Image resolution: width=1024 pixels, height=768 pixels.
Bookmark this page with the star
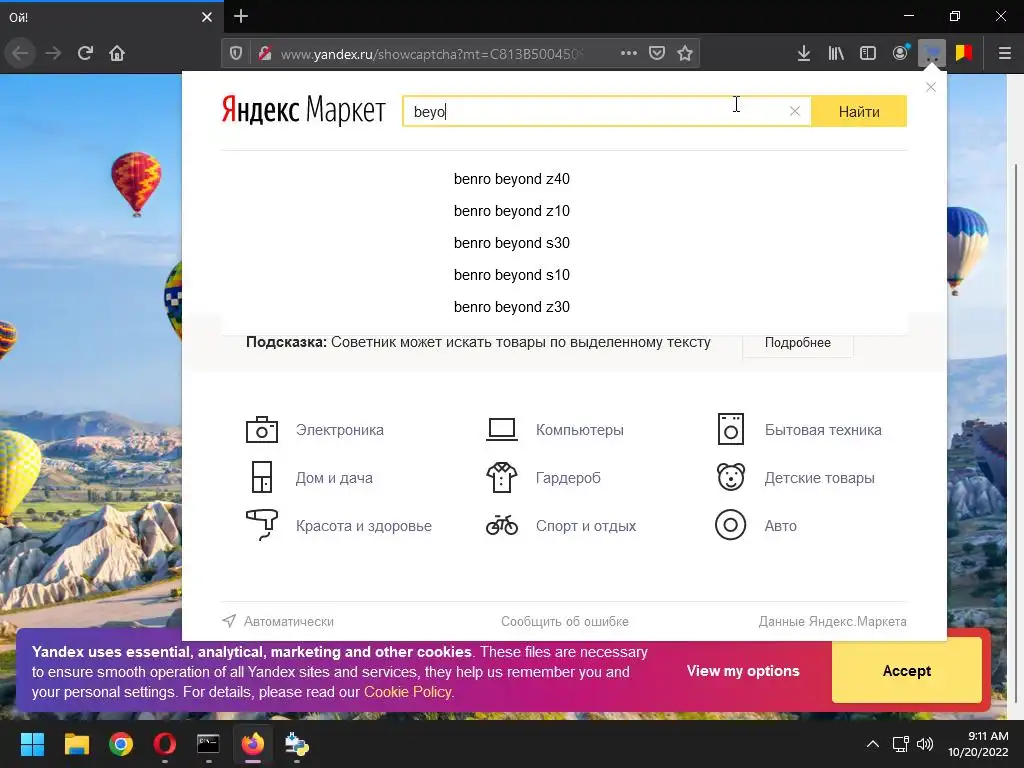coord(684,53)
